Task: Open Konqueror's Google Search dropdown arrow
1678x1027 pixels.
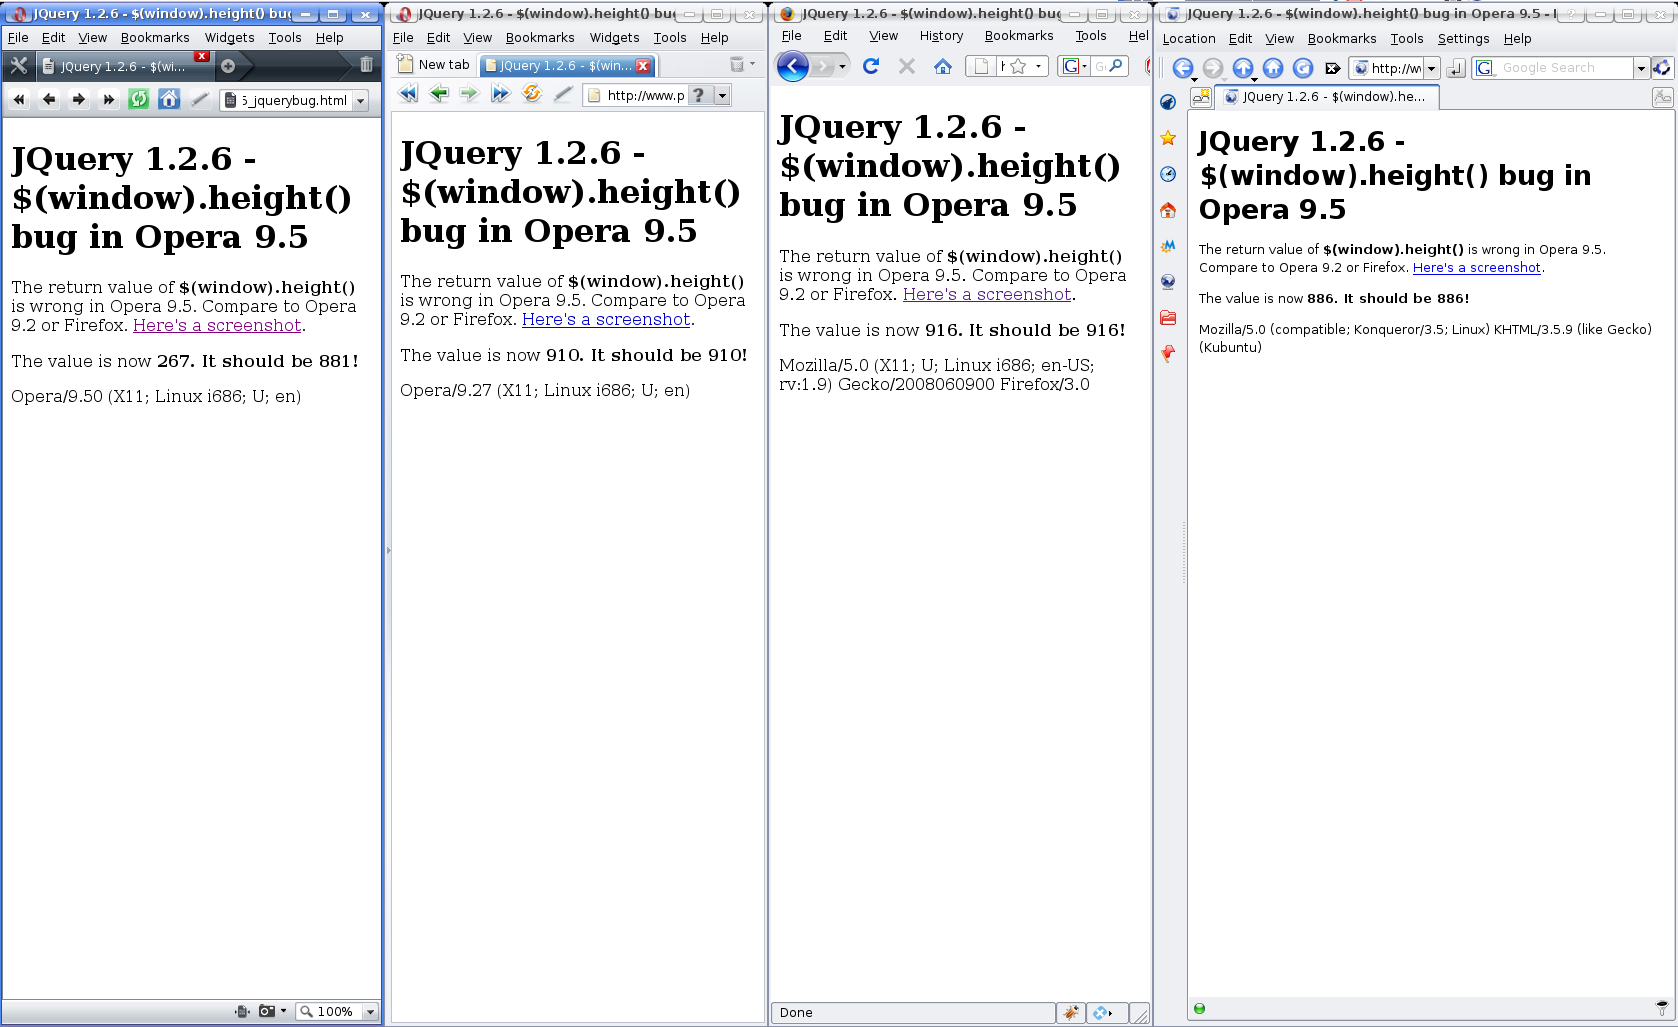Action: coord(1640,68)
